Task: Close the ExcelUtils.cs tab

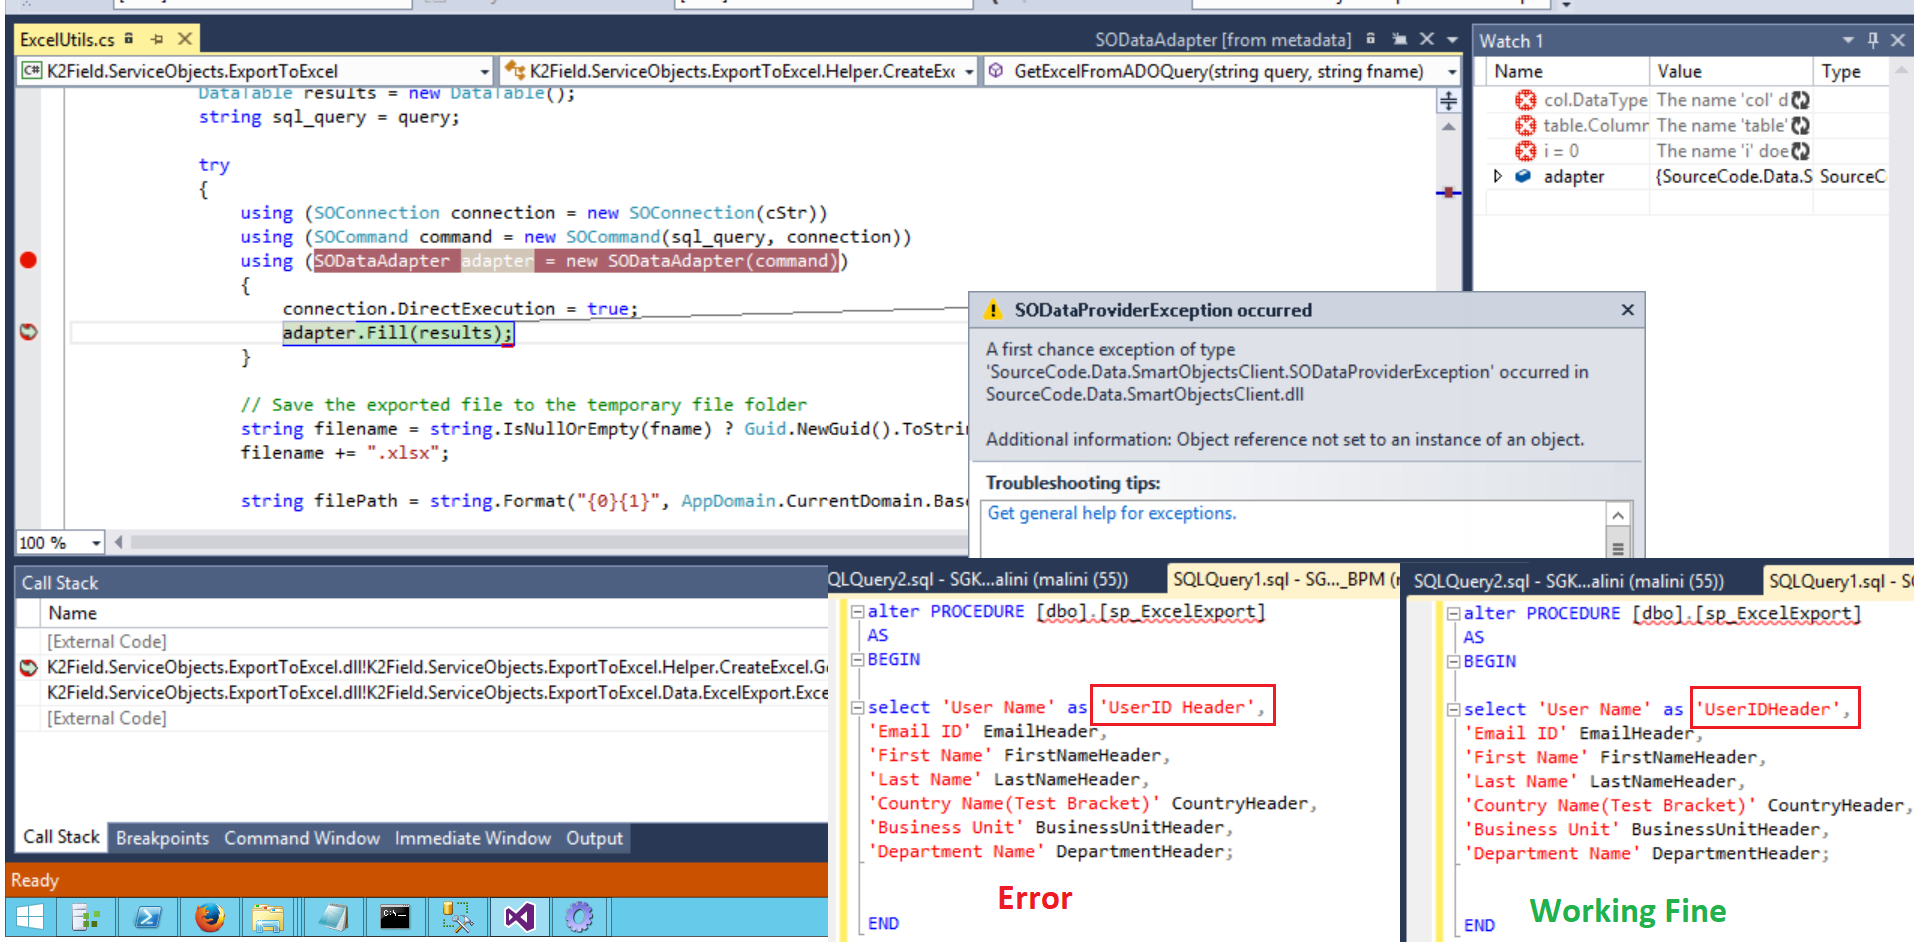Action: pyautogui.click(x=185, y=39)
